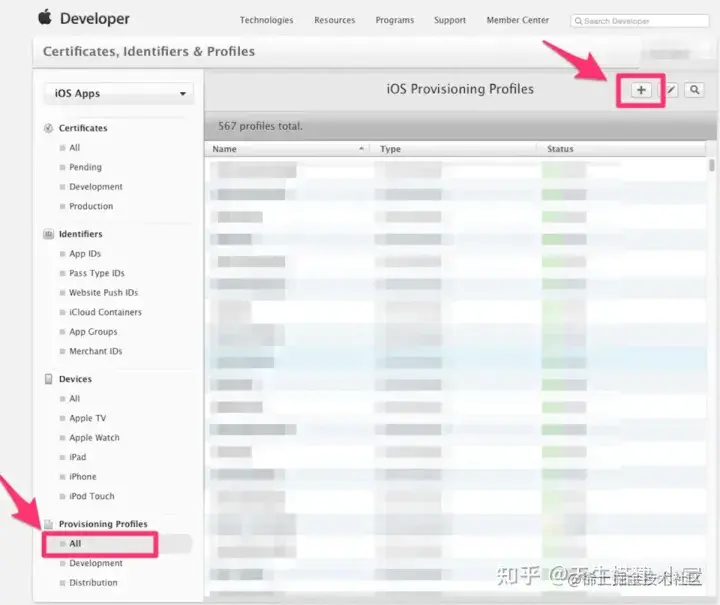The width and height of the screenshot is (720, 605).
Task: Click the Provisioning Profiles section icon
Action: pos(48,524)
